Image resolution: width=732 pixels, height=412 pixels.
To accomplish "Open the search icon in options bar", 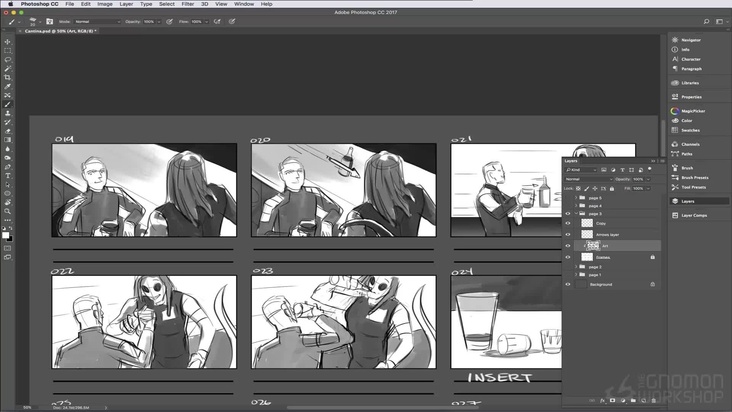I will click(x=706, y=21).
